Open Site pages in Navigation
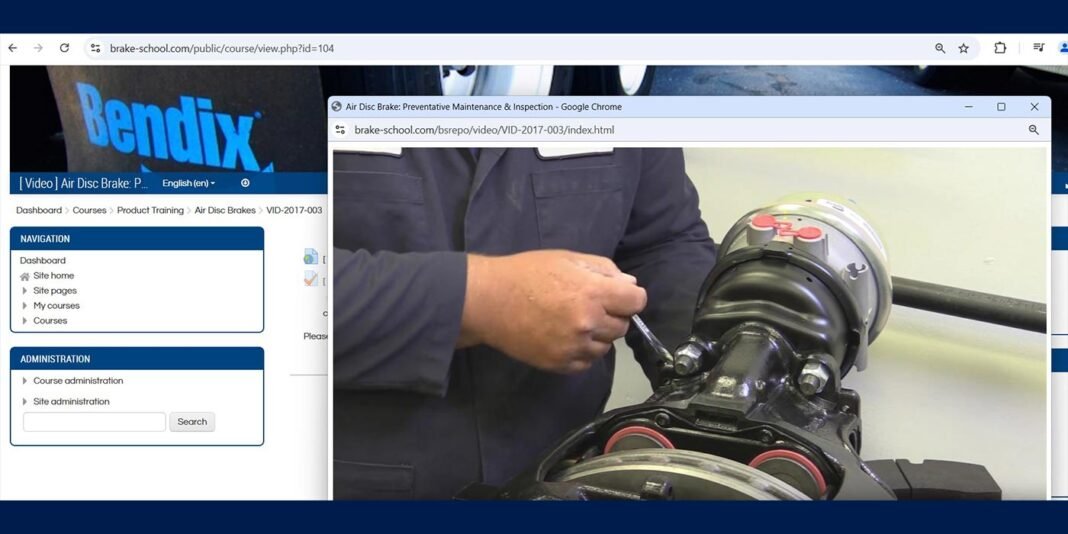Screen dimensions: 1068x534 55,291
